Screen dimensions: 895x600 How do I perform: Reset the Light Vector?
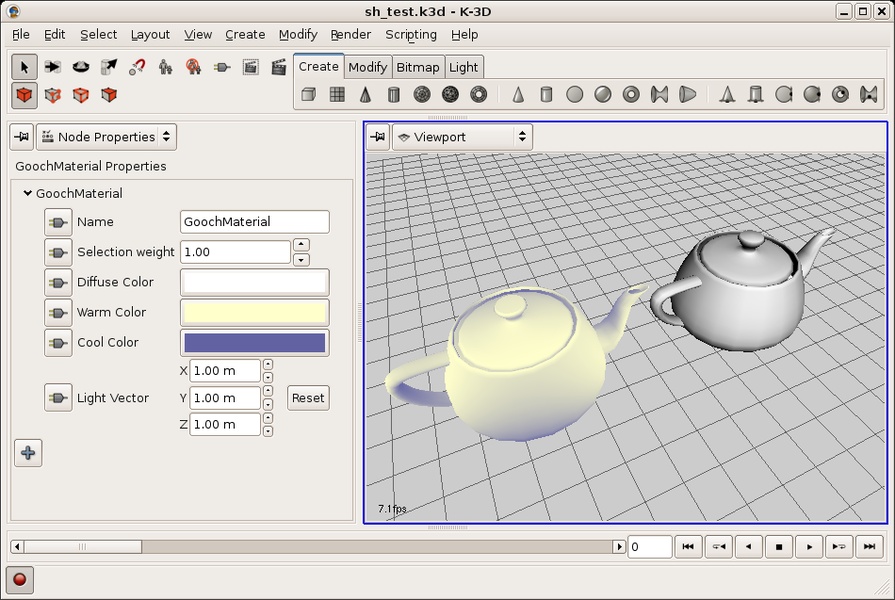click(x=307, y=398)
